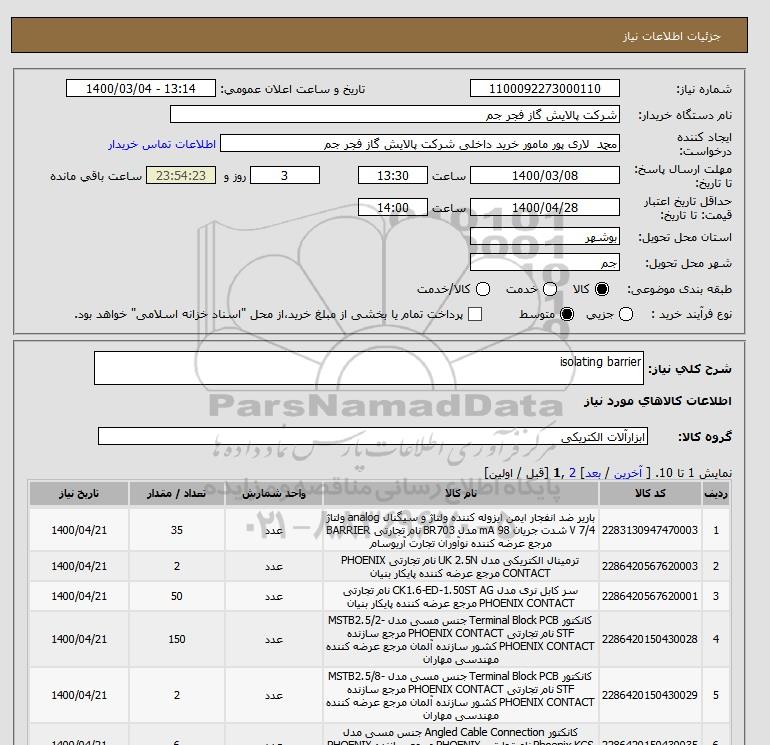Click the UK 2.5N terminal item name
The height and width of the screenshot is (745, 770).
pyautogui.click(x=461, y=567)
